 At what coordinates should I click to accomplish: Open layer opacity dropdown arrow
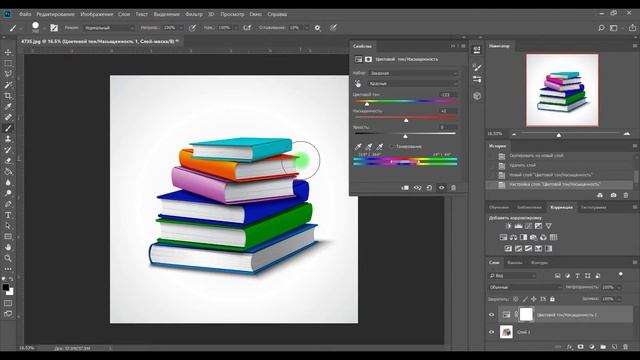pyautogui.click(x=619, y=287)
